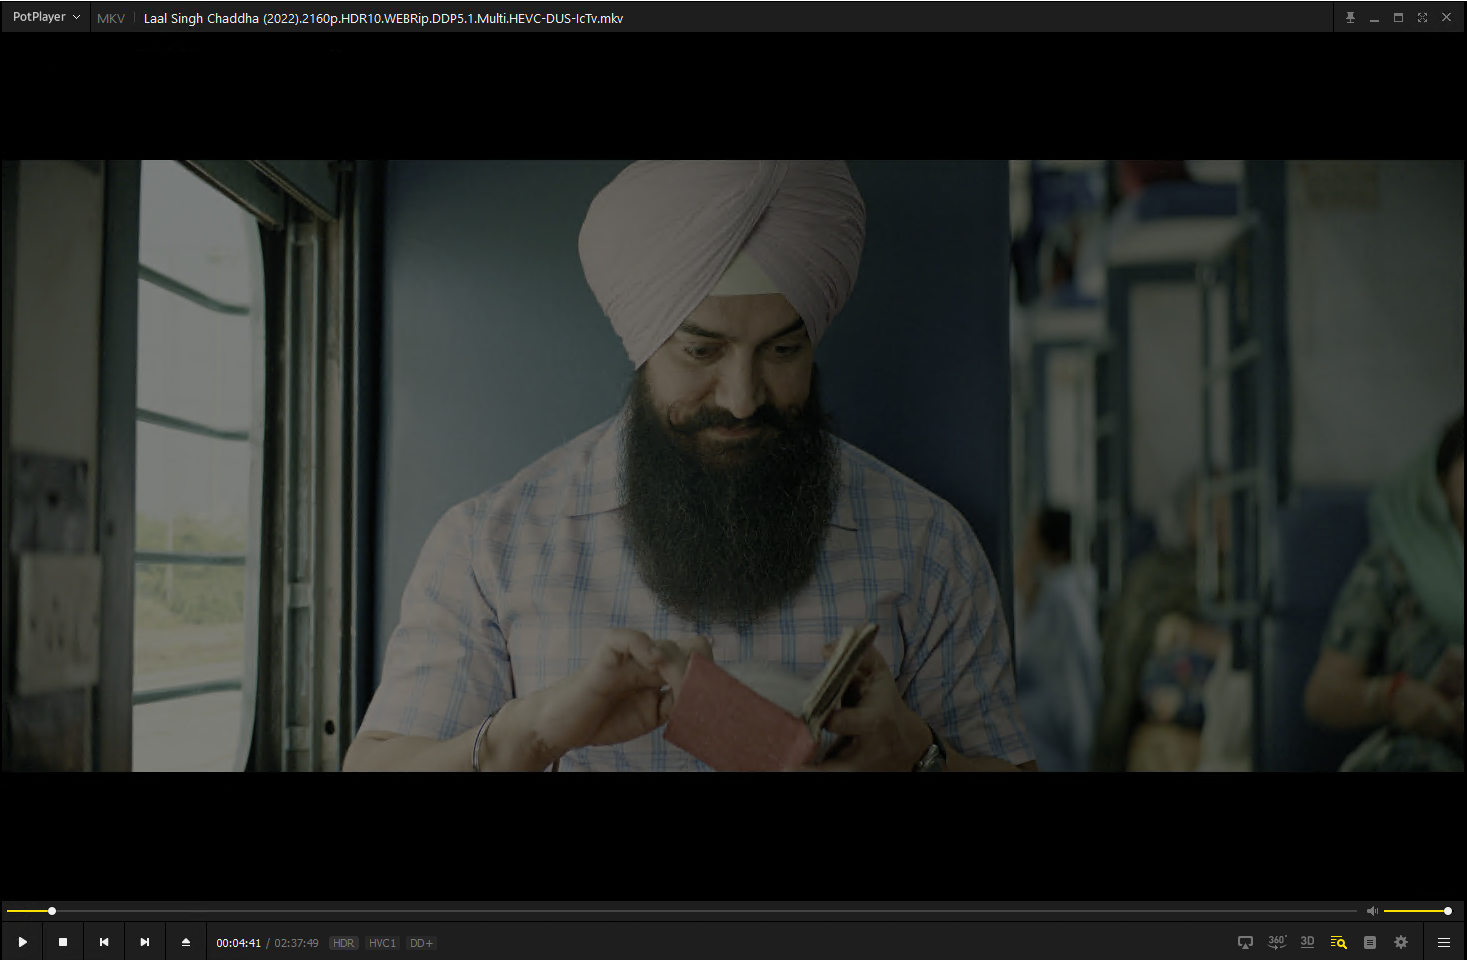Click the elapsed time 00:04:41
Viewport: 1467px width, 960px height.
[239, 943]
